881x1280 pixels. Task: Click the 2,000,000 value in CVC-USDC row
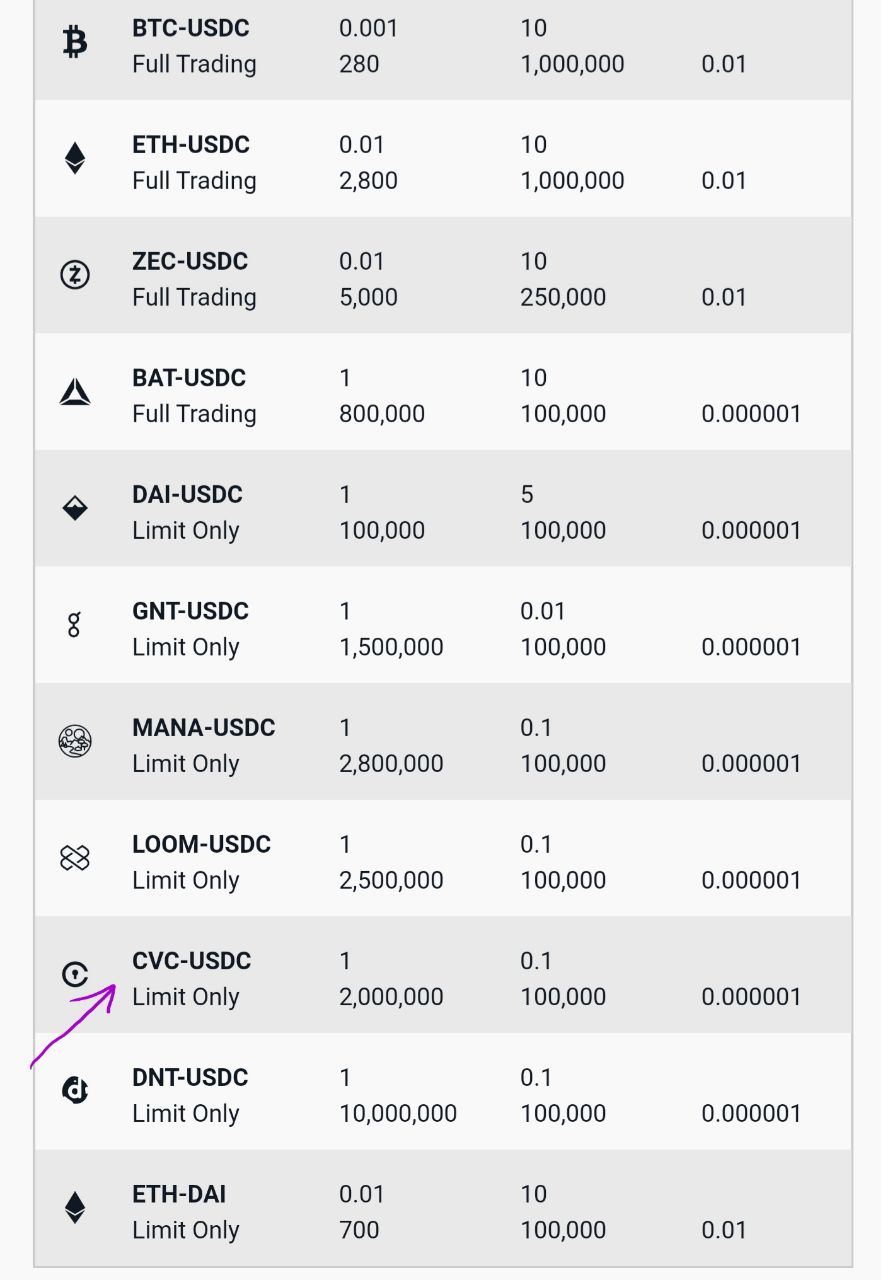(x=391, y=997)
